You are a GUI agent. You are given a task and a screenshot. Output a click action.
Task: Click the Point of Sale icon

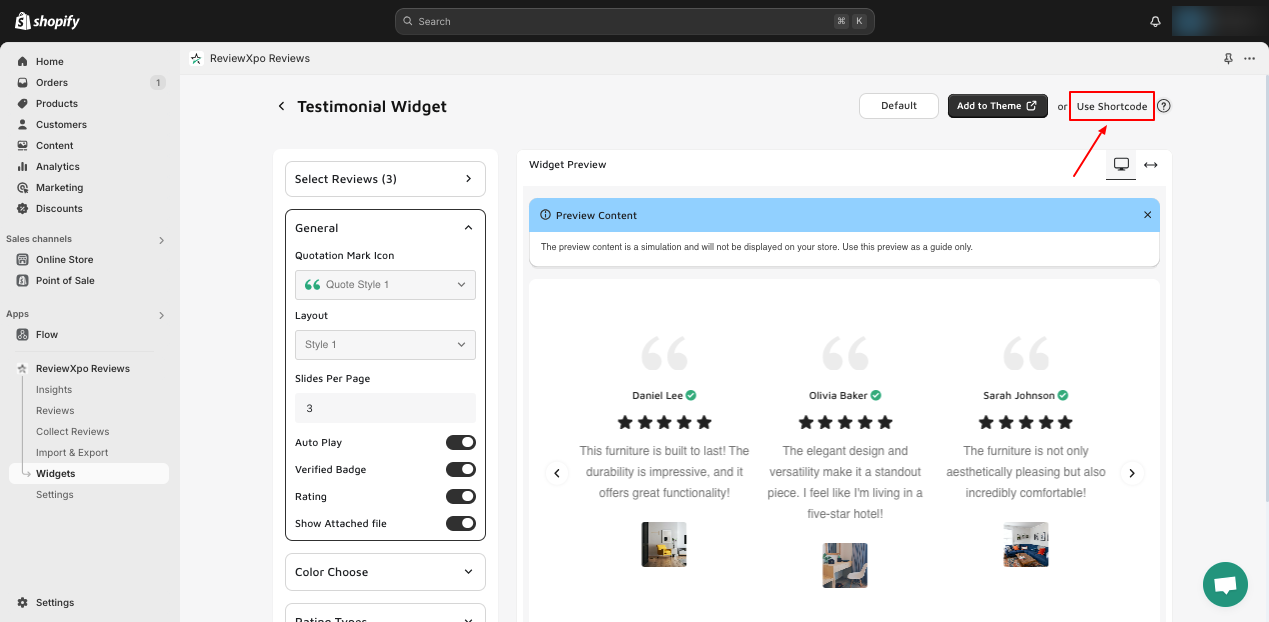(22, 281)
